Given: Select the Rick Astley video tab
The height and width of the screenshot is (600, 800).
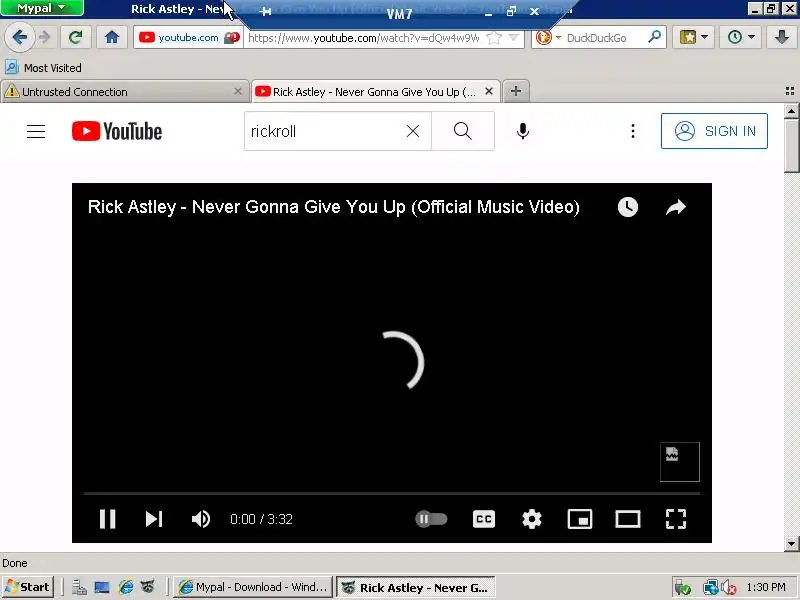Looking at the screenshot, I should coord(375,92).
